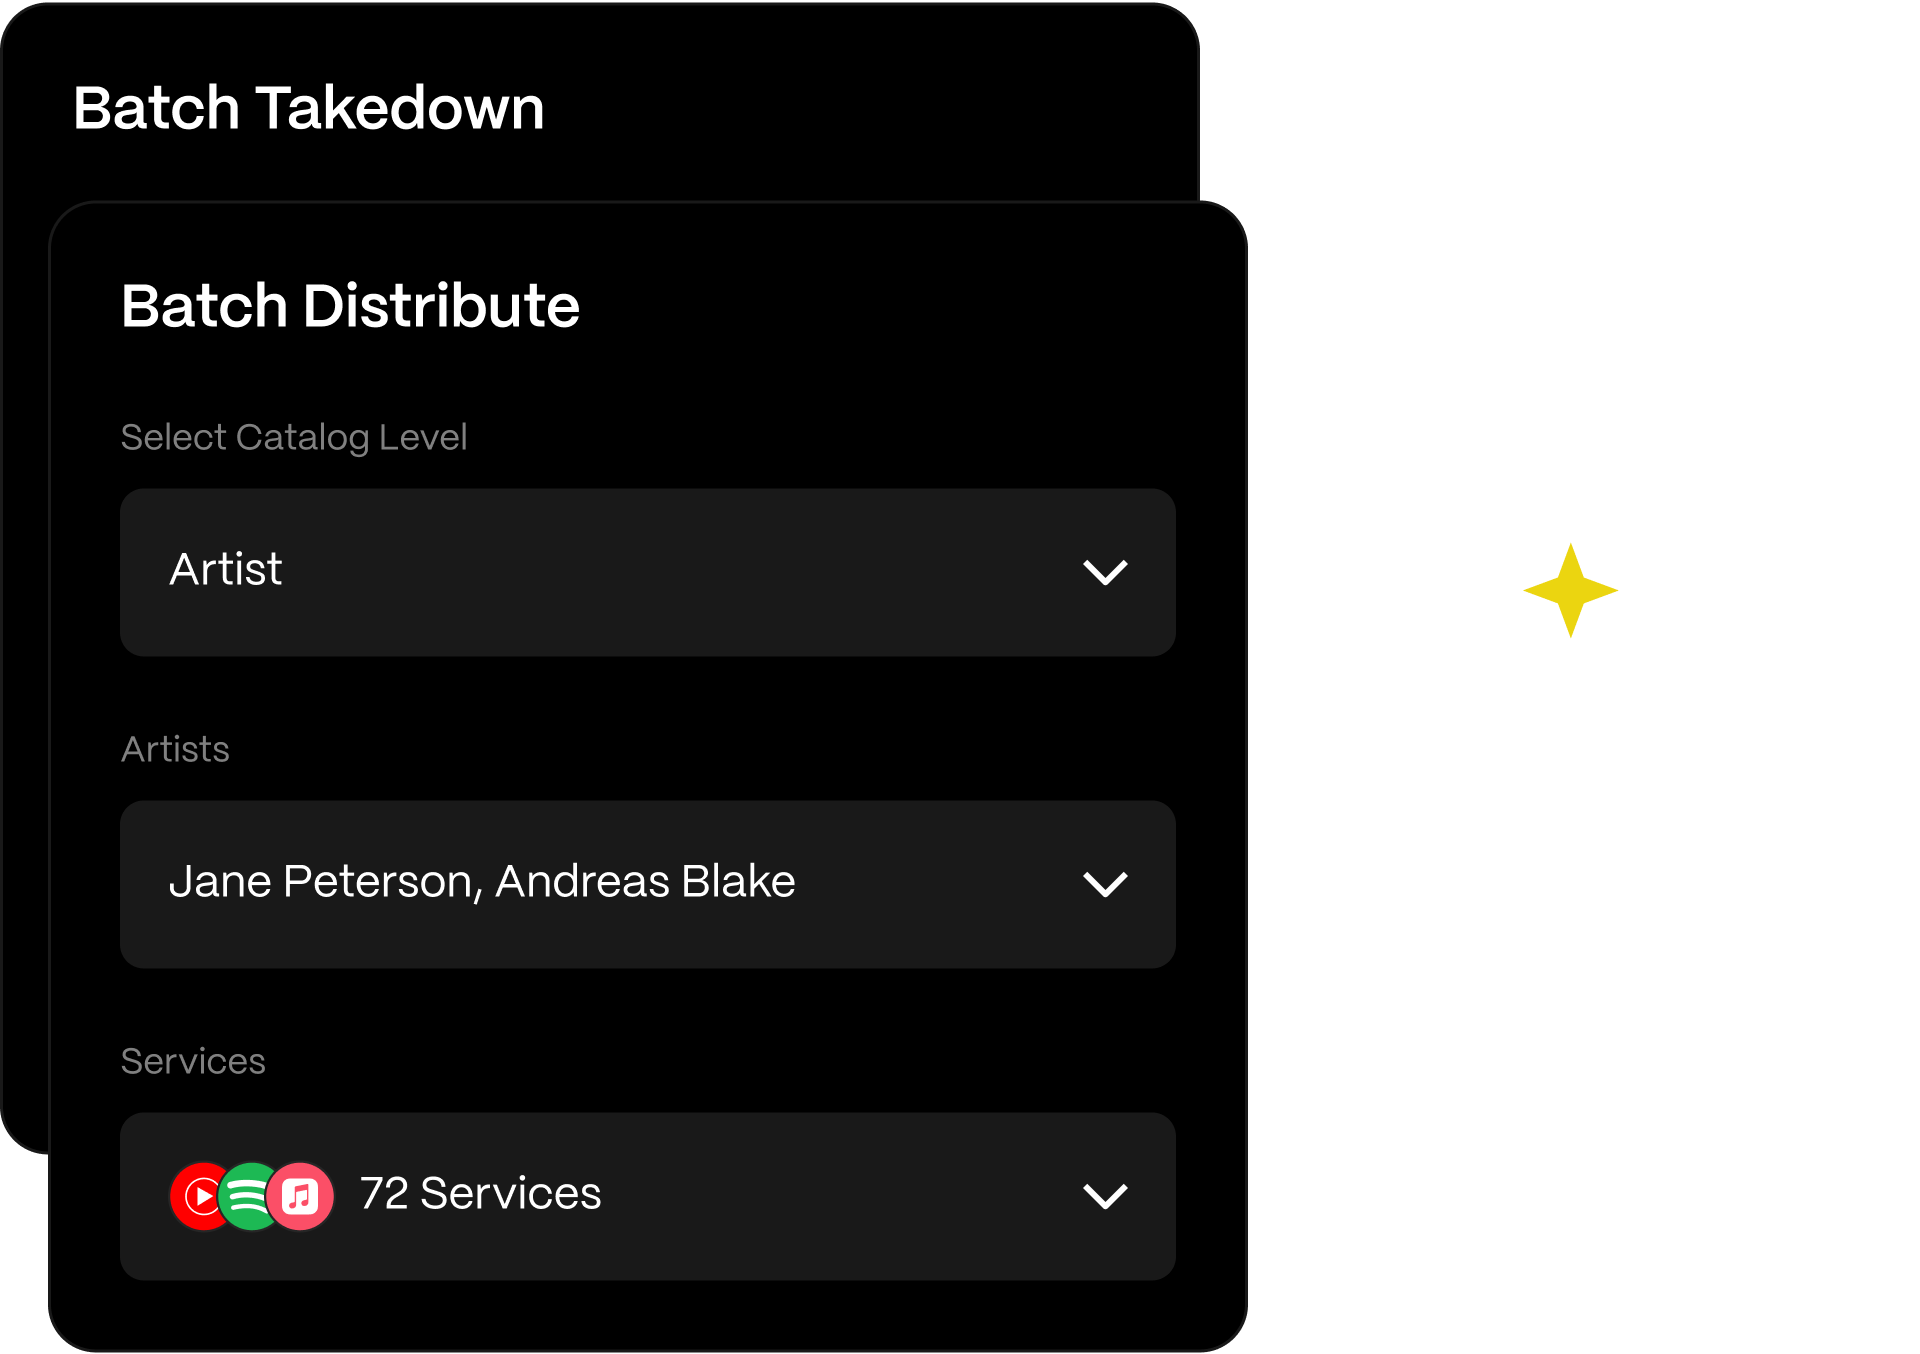The height and width of the screenshot is (1354, 1920).
Task: Open the Services selection combo box
Action: coord(648,1197)
